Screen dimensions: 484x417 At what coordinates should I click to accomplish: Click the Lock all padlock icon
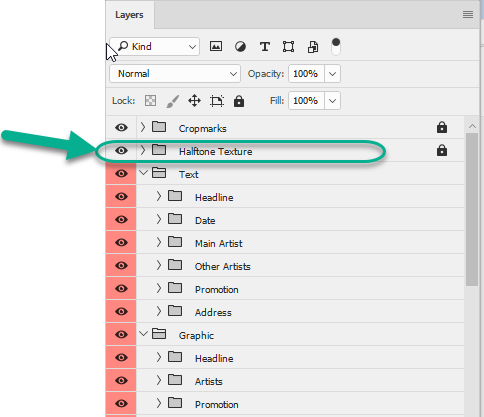(x=239, y=101)
